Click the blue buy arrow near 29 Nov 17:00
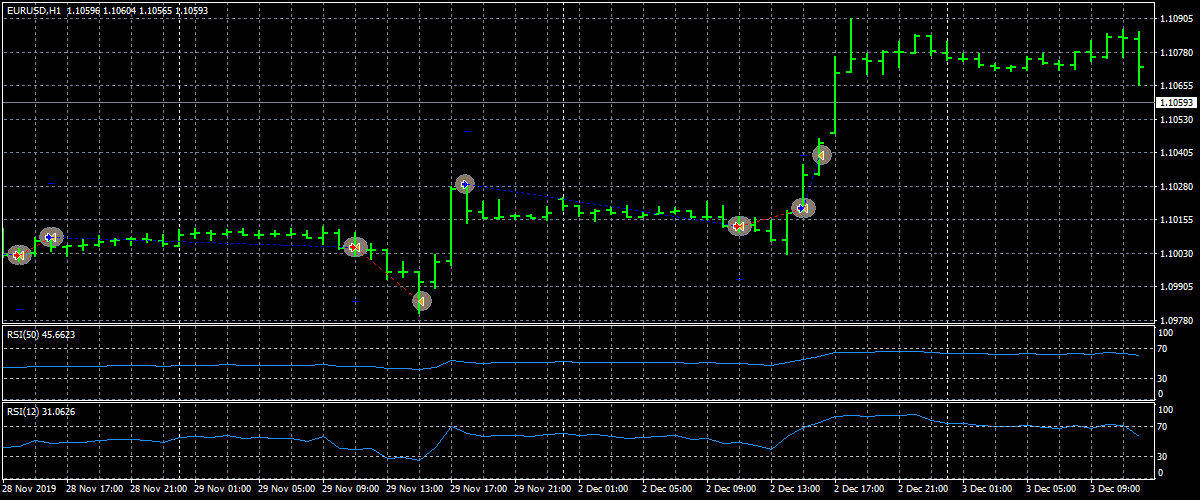The image size is (1200, 500). point(464,184)
